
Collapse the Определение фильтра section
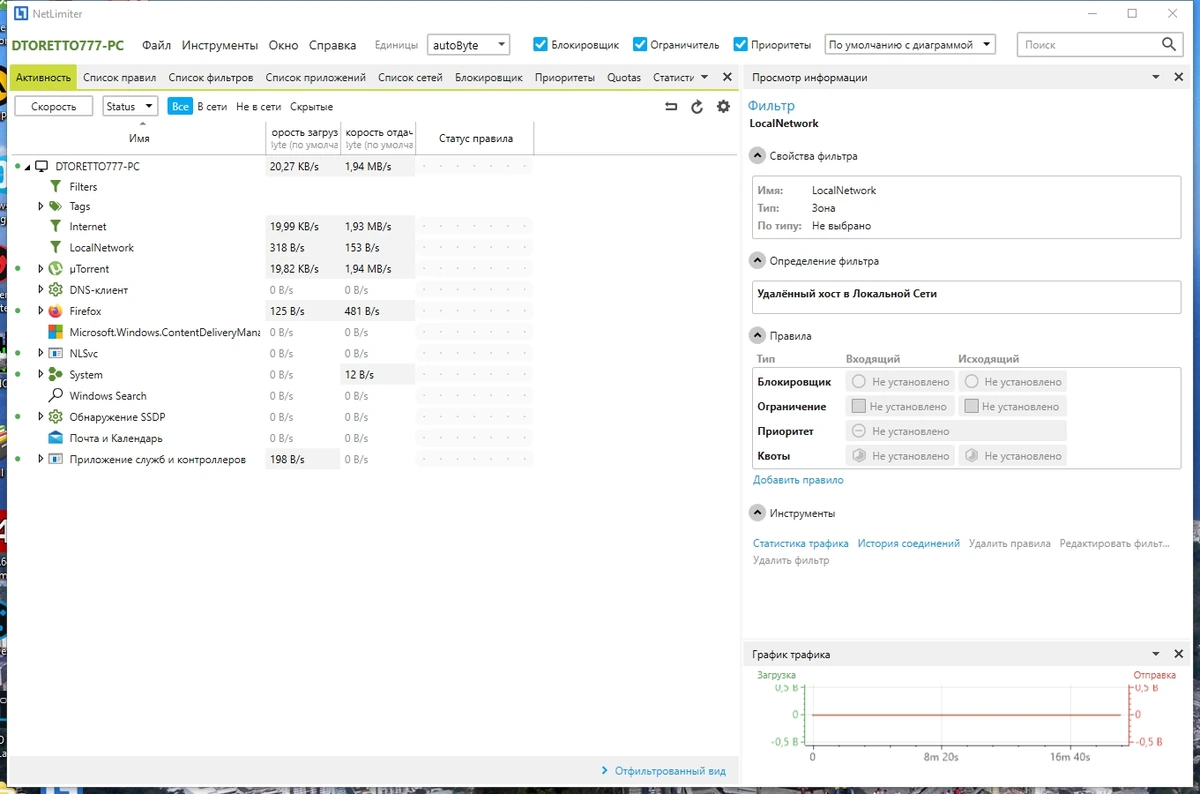(758, 261)
